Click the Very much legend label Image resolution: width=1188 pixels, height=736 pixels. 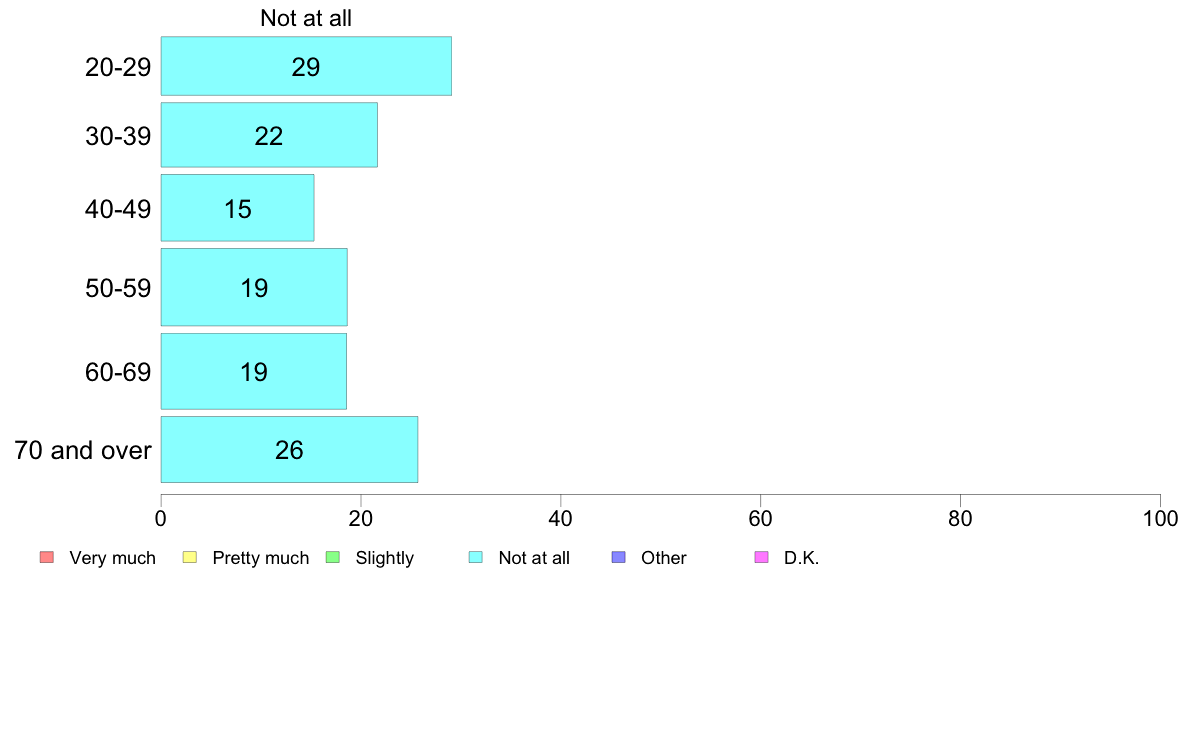point(112,558)
